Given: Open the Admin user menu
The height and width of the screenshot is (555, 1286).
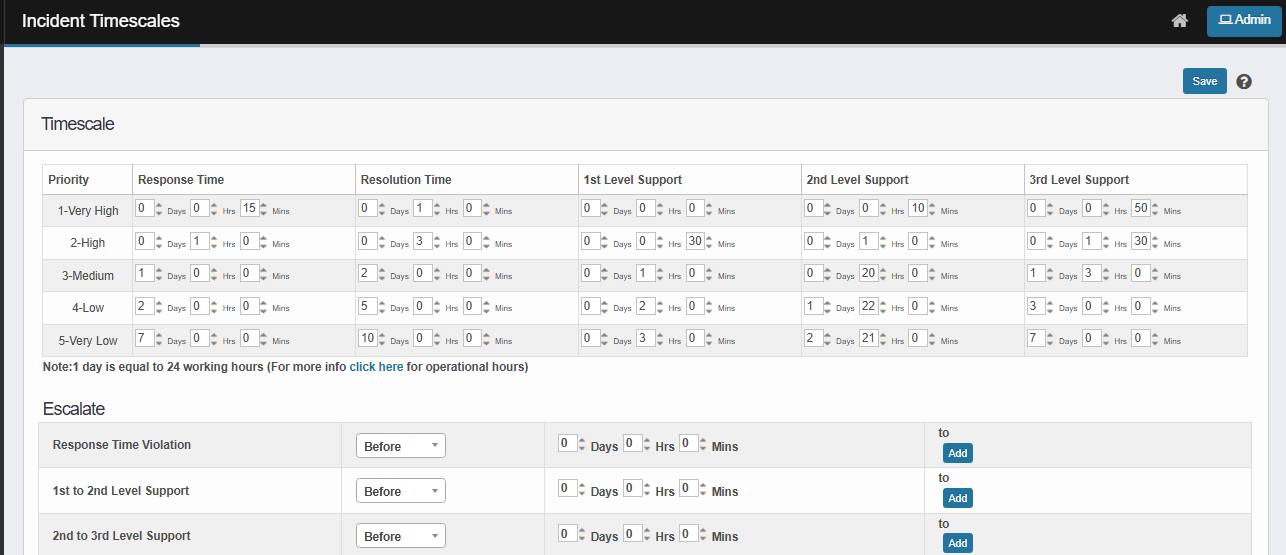Looking at the screenshot, I should click(x=1244, y=21).
